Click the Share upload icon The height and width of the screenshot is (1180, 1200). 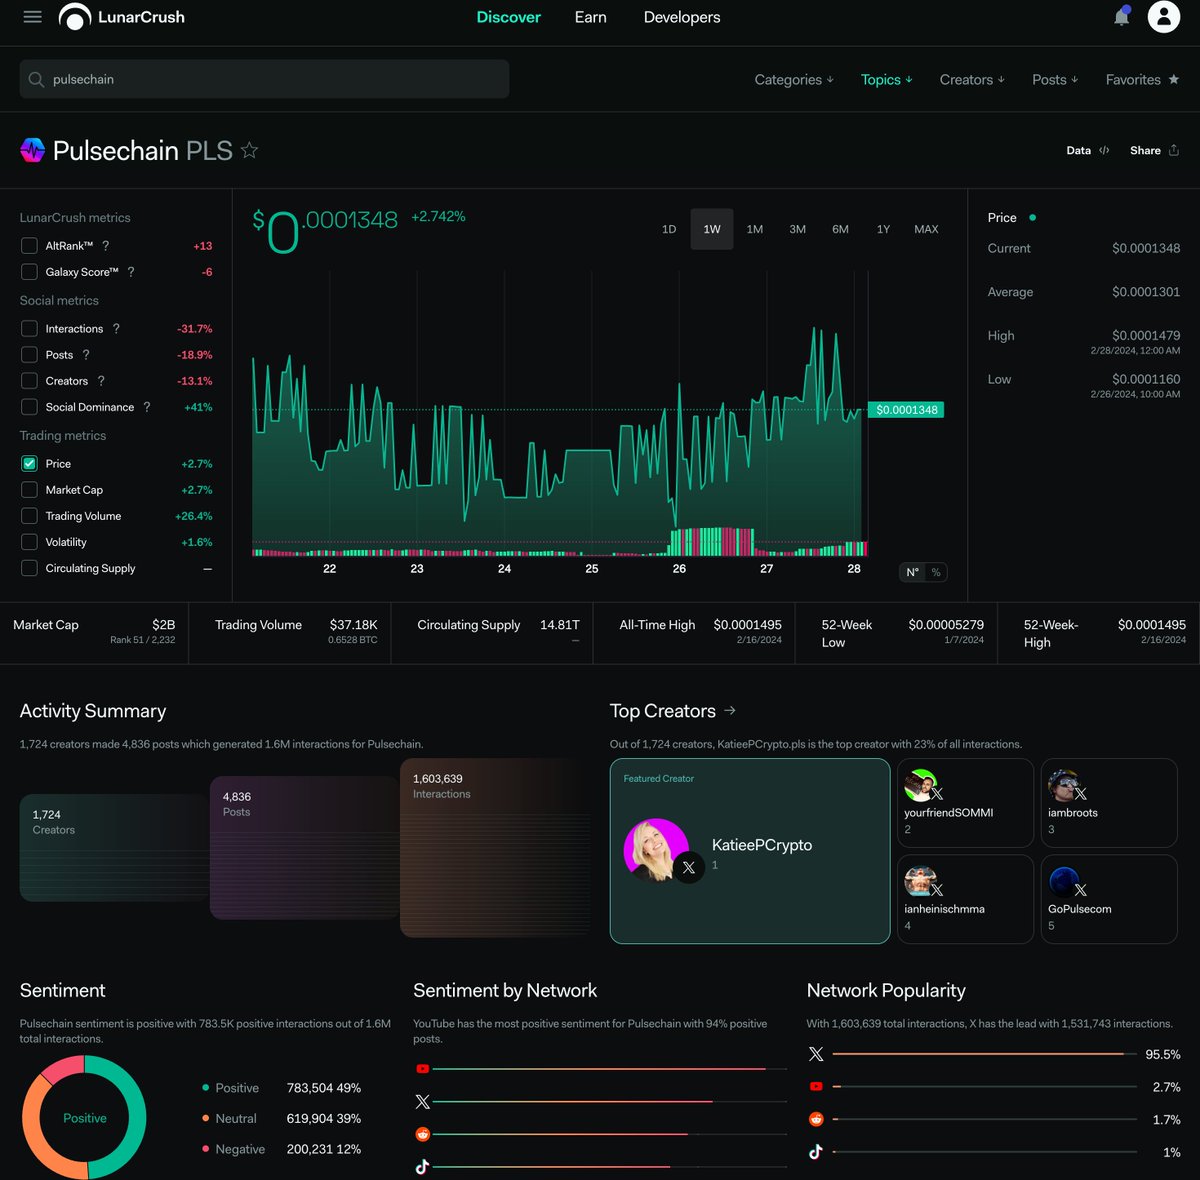pyautogui.click(x=1174, y=151)
